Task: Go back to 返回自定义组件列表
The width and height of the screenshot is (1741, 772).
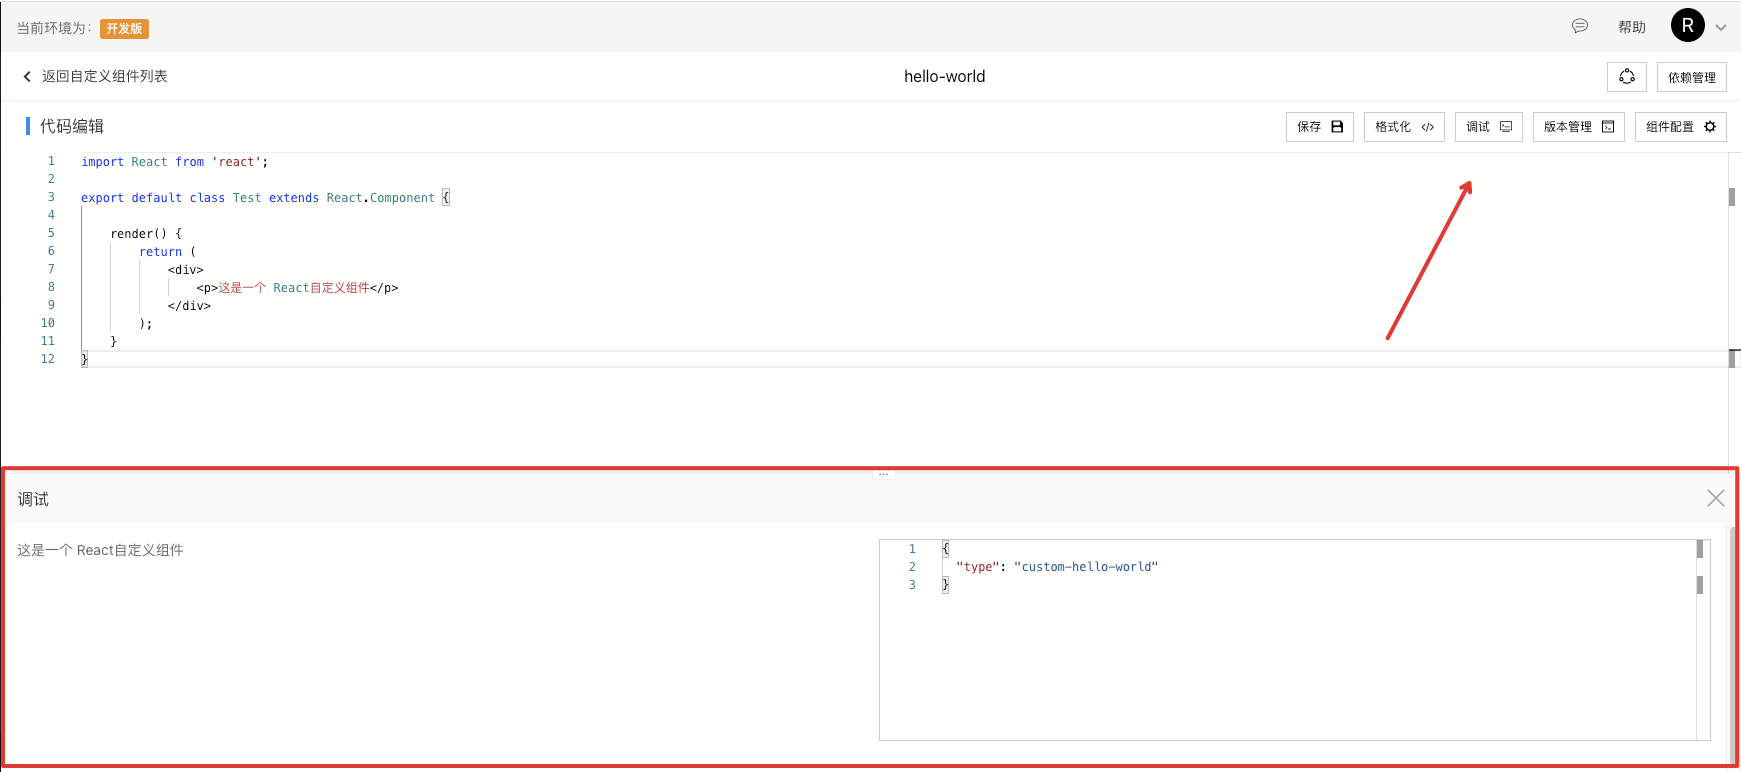Action: [95, 76]
